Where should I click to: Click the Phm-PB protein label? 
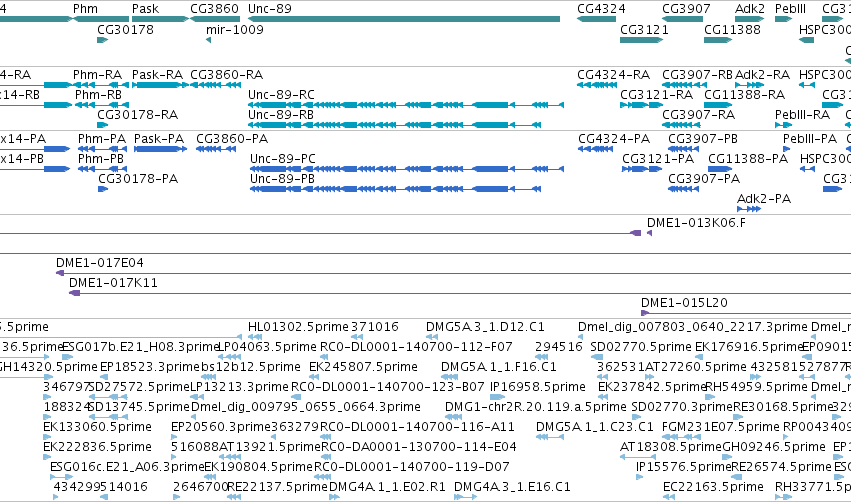pos(101,158)
